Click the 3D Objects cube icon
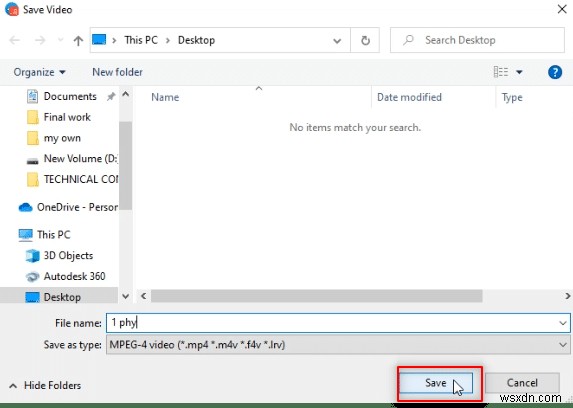 click(x=33, y=256)
